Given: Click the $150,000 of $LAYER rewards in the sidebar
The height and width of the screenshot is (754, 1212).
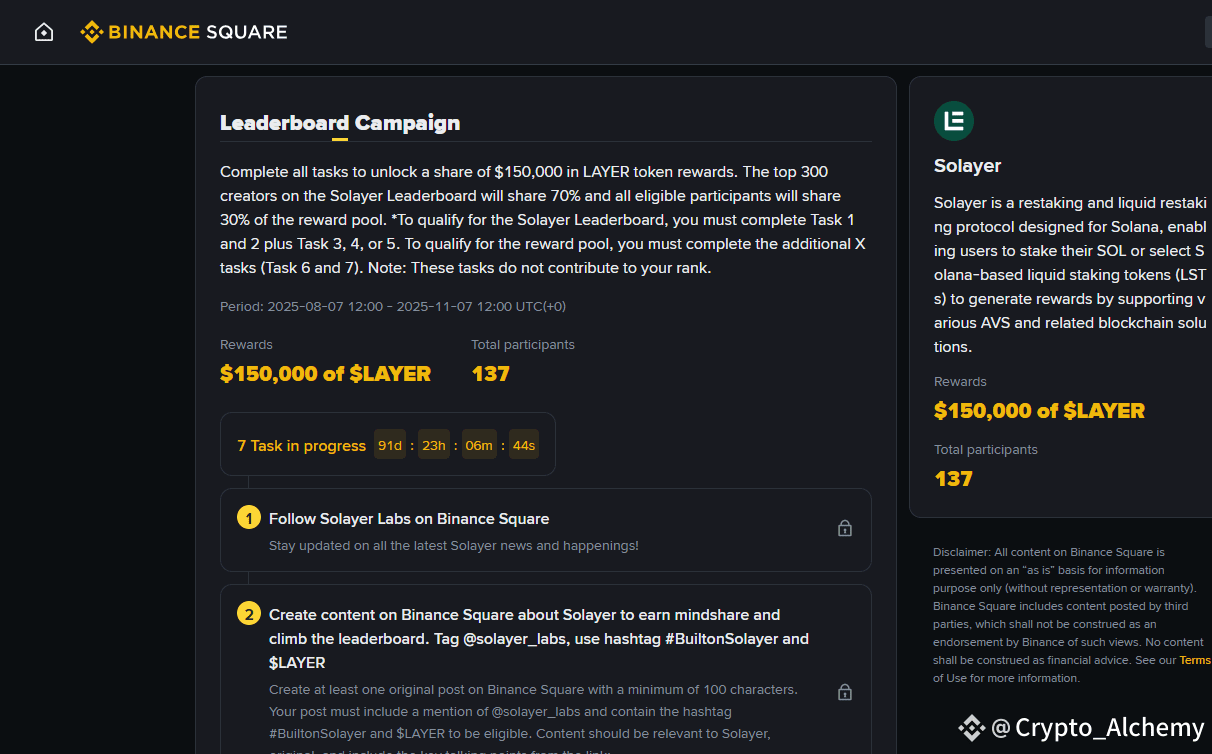Looking at the screenshot, I should [1039, 411].
